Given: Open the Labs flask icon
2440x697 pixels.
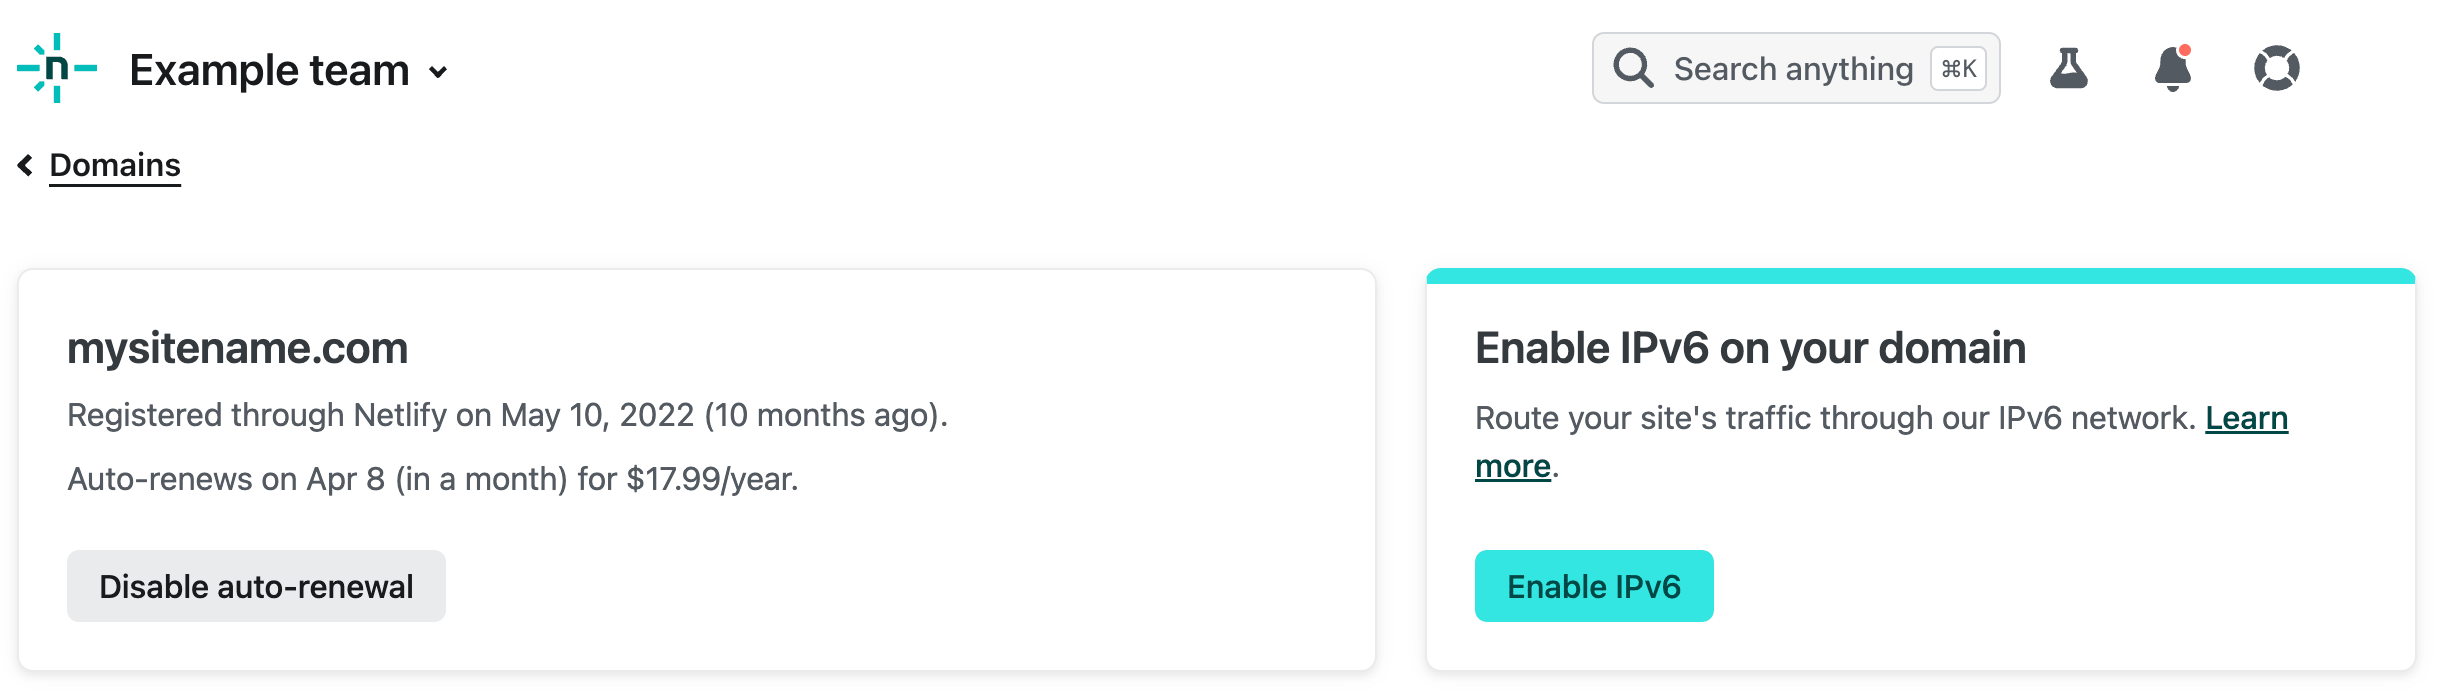Looking at the screenshot, I should point(2068,68).
